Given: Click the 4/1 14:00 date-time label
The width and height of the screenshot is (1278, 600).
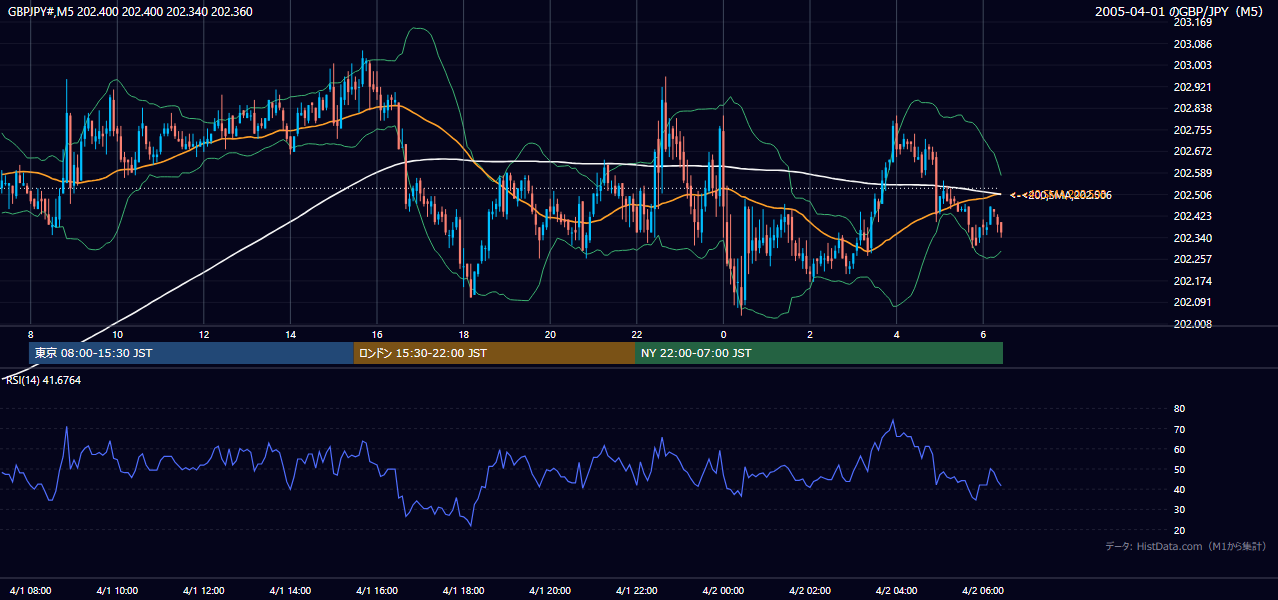Looking at the screenshot, I should (x=290, y=590).
